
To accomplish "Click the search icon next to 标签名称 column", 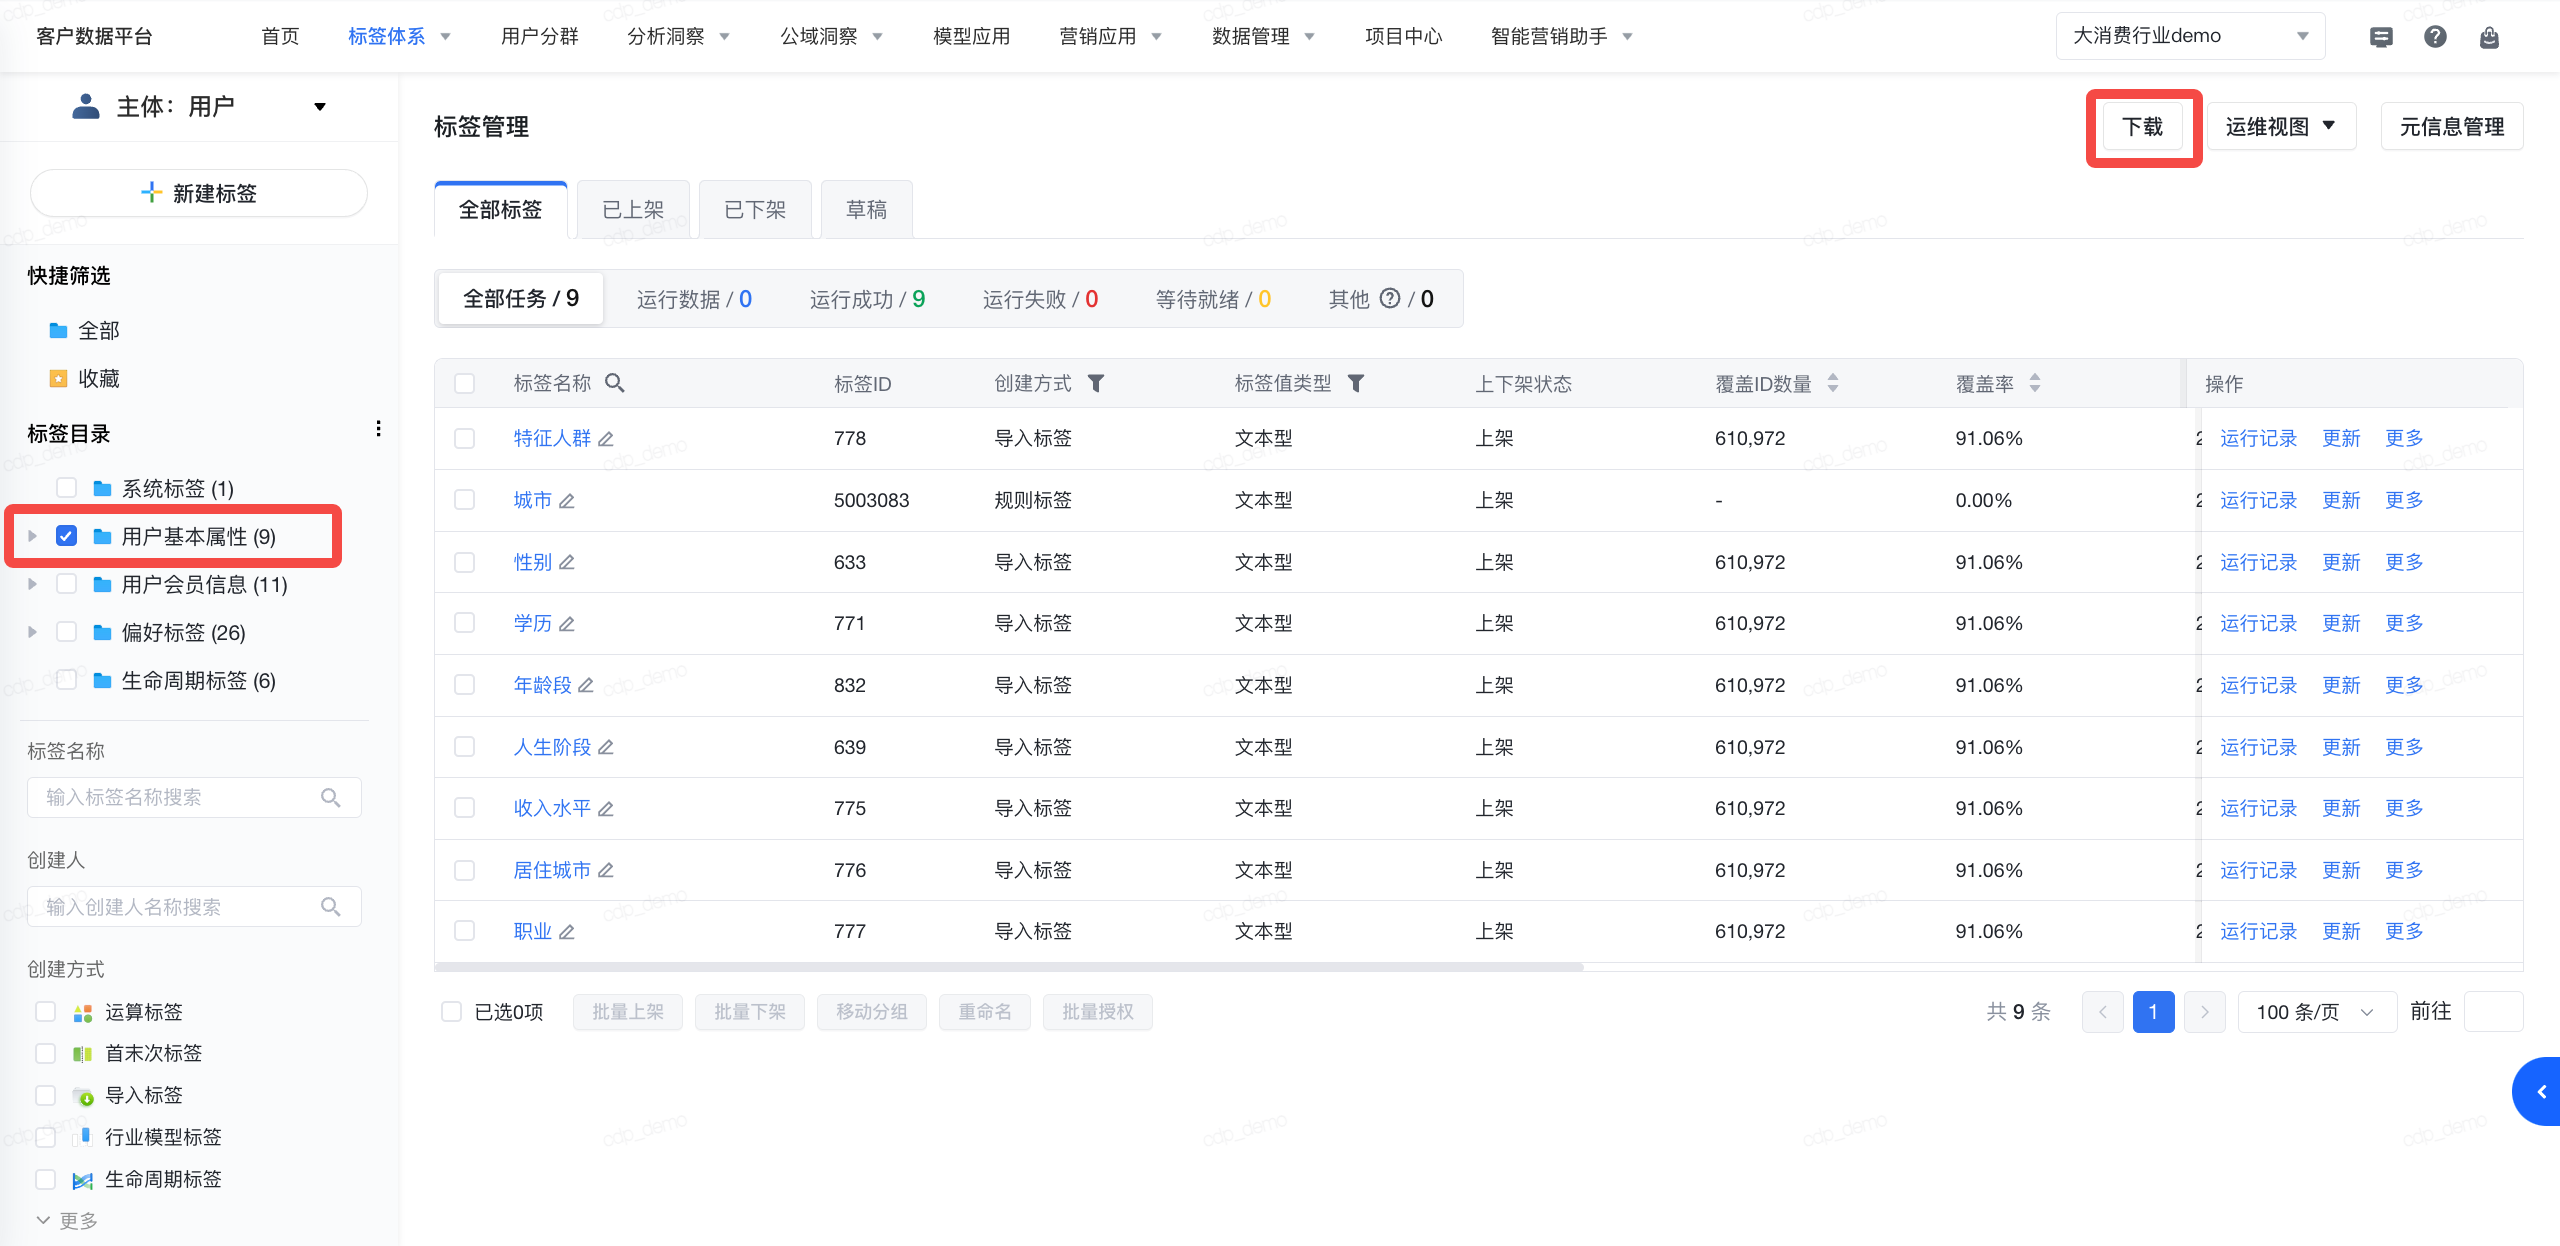I will pyautogui.click(x=615, y=383).
